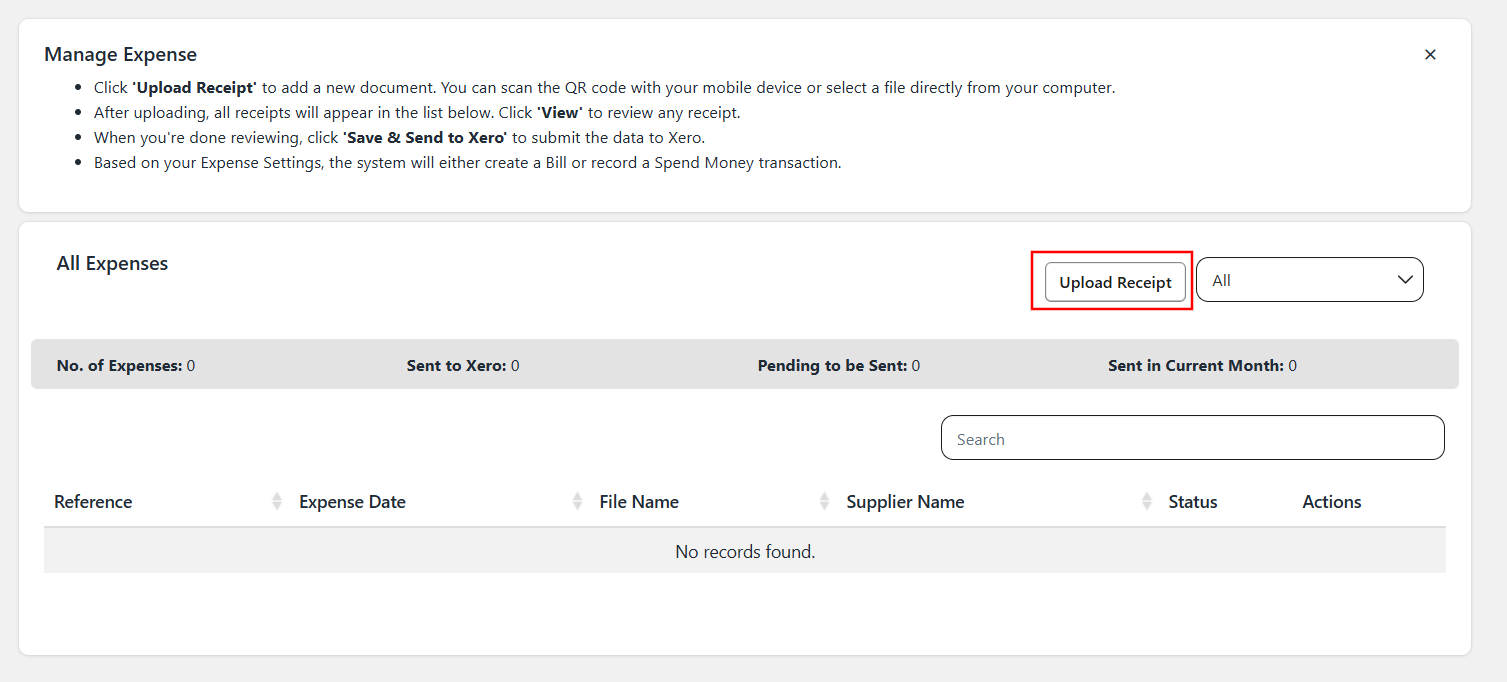The height and width of the screenshot is (682, 1507).
Task: Click sort arrows icon beside Supplier Name
Action: [x=1146, y=502]
